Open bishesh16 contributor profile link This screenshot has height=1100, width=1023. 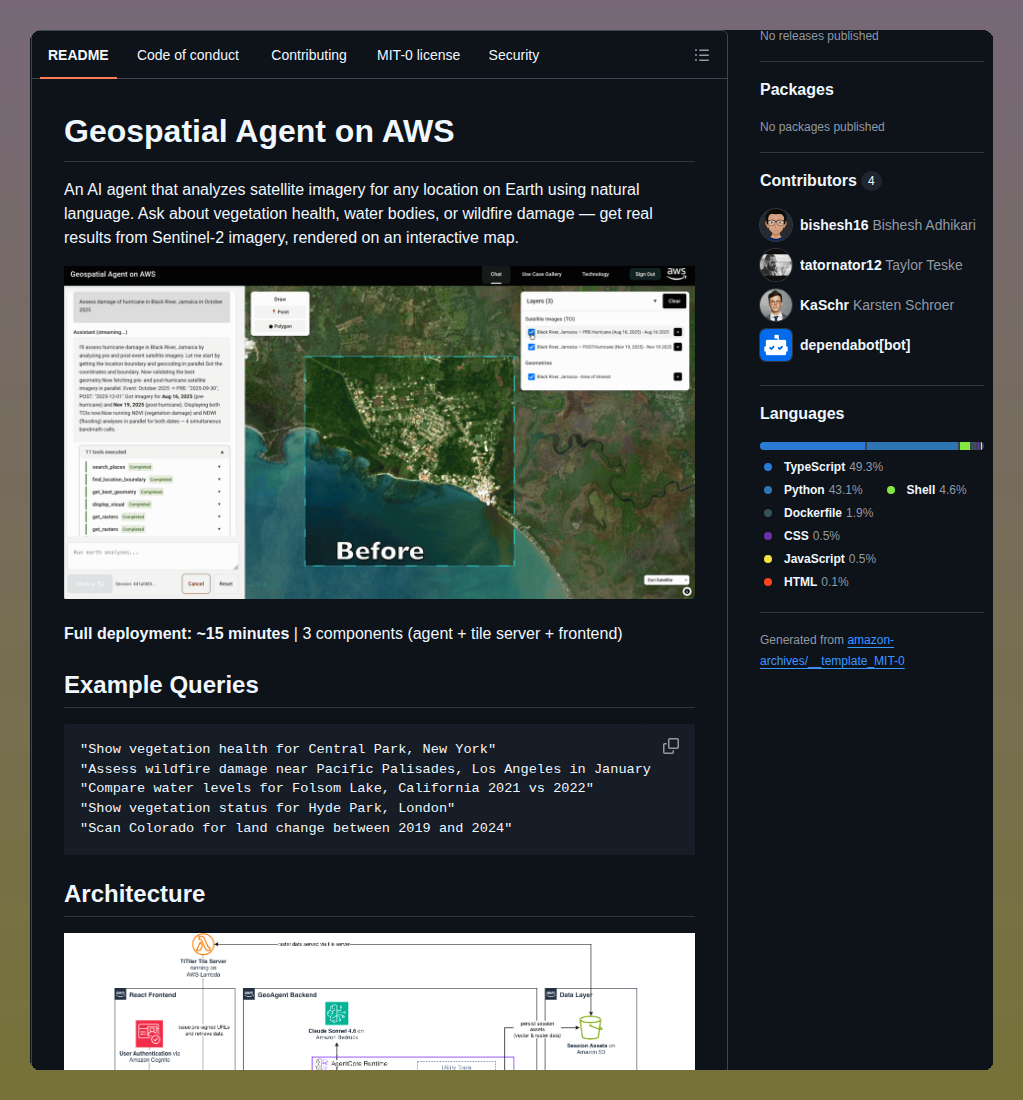(x=888, y=225)
